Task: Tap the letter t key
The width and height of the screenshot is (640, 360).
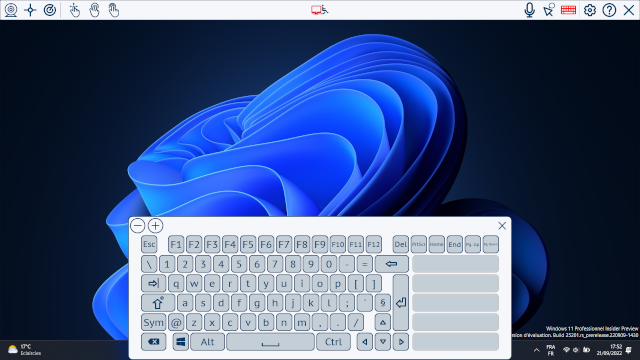Action: (x=248, y=283)
